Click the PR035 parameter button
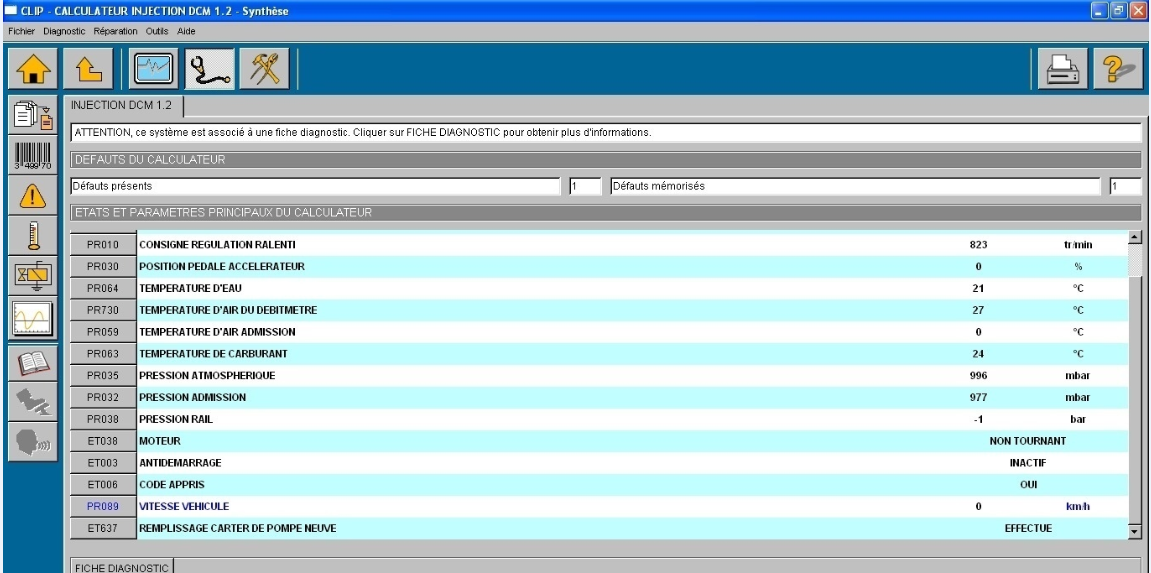The width and height of the screenshot is (1151, 573). point(103,376)
